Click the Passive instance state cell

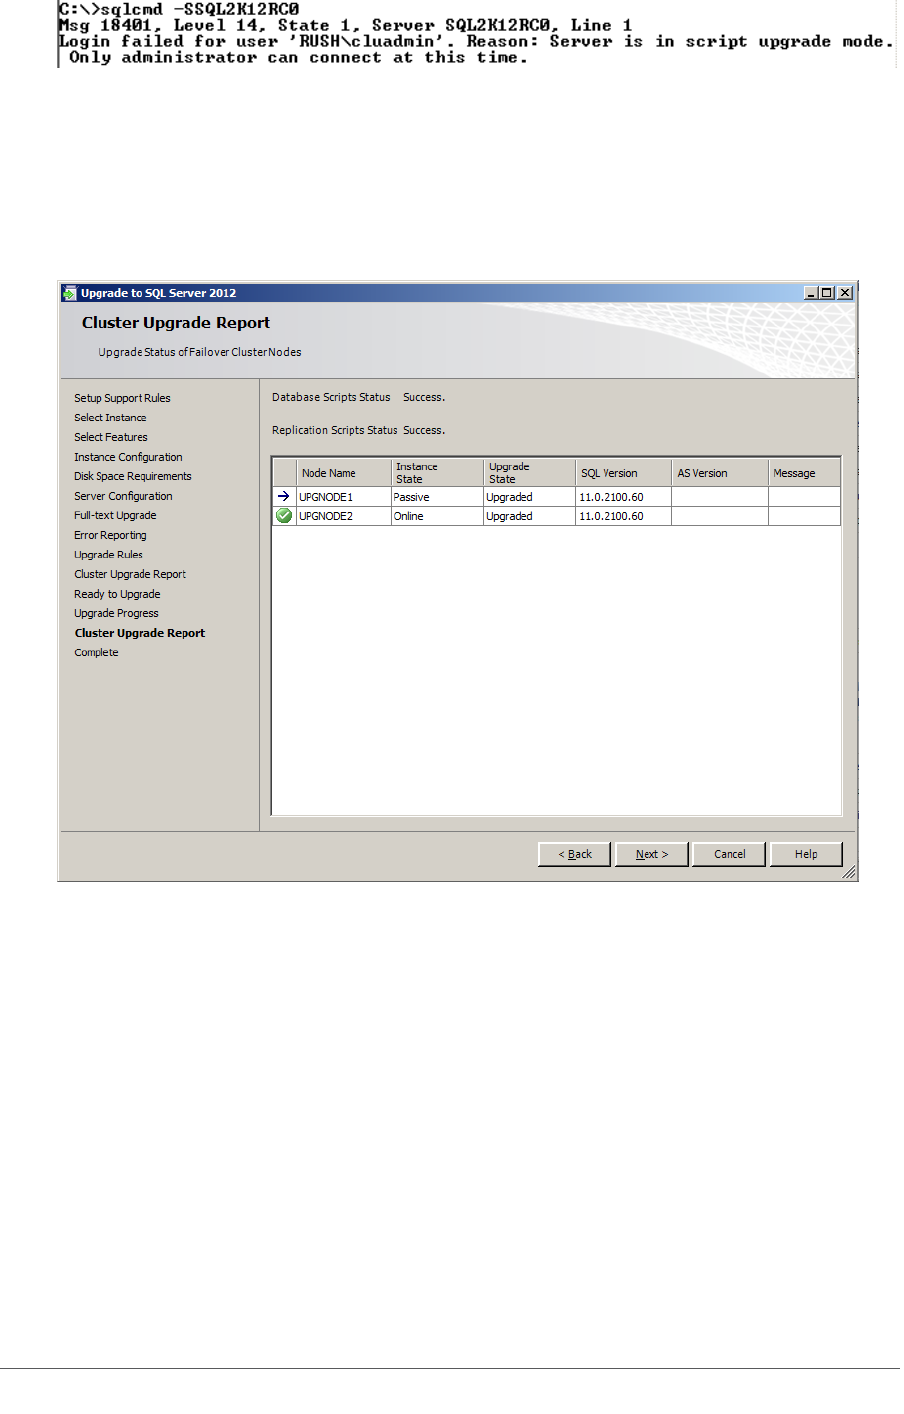pyautogui.click(x=438, y=497)
